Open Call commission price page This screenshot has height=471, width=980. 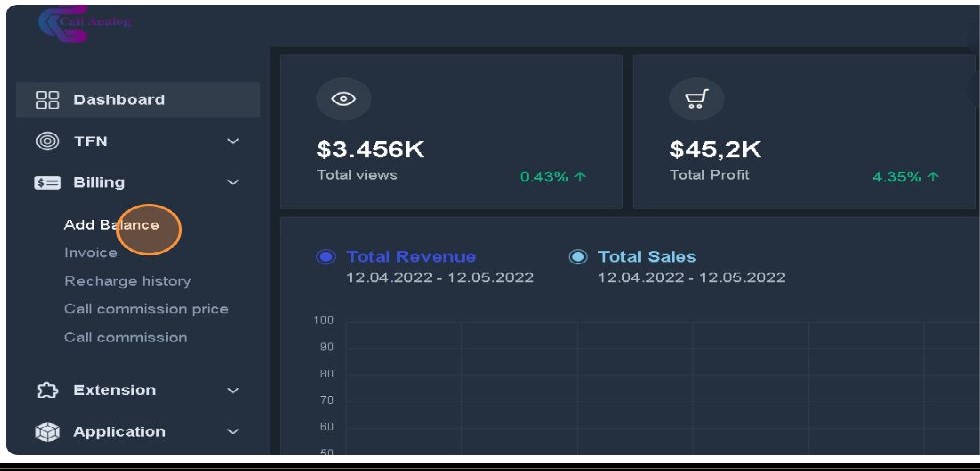146,309
